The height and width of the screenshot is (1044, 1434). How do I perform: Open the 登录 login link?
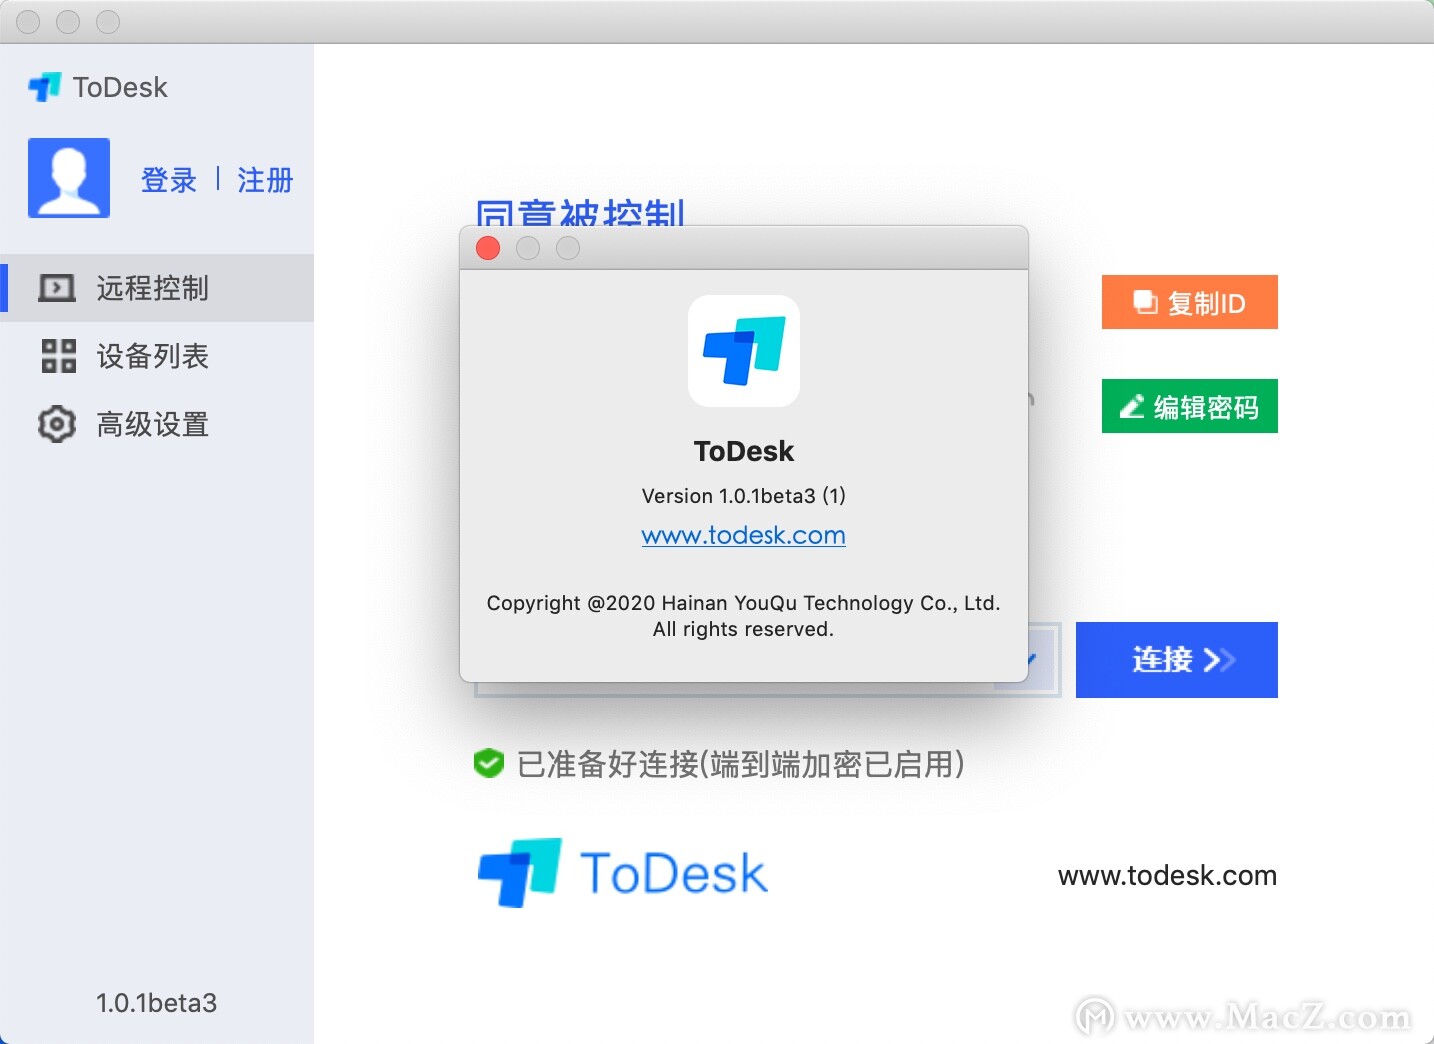[169, 180]
